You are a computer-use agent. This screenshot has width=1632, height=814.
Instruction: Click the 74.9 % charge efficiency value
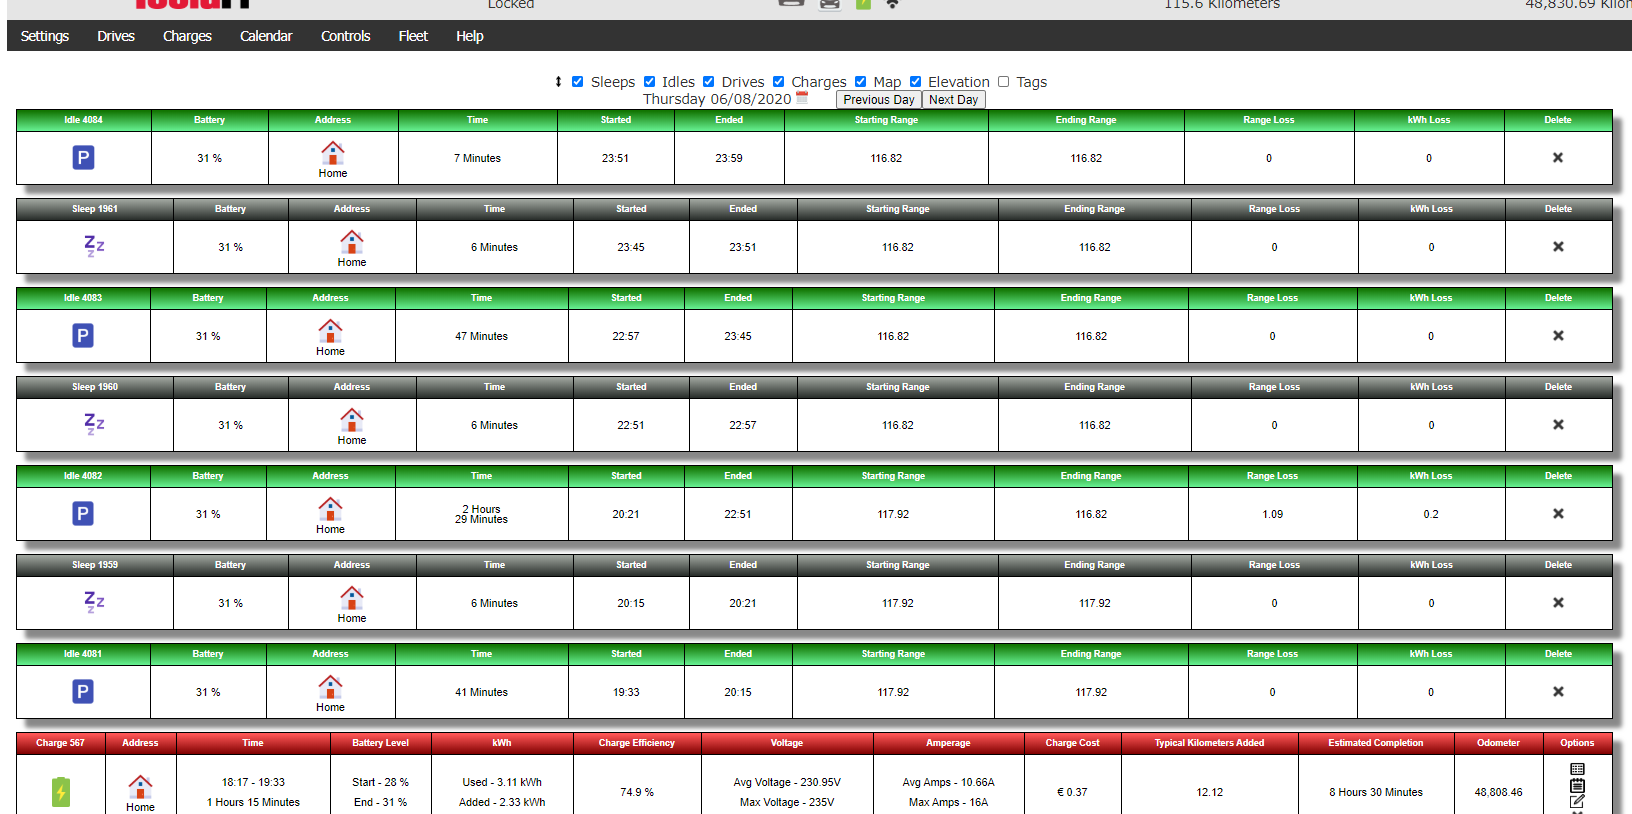637,792
